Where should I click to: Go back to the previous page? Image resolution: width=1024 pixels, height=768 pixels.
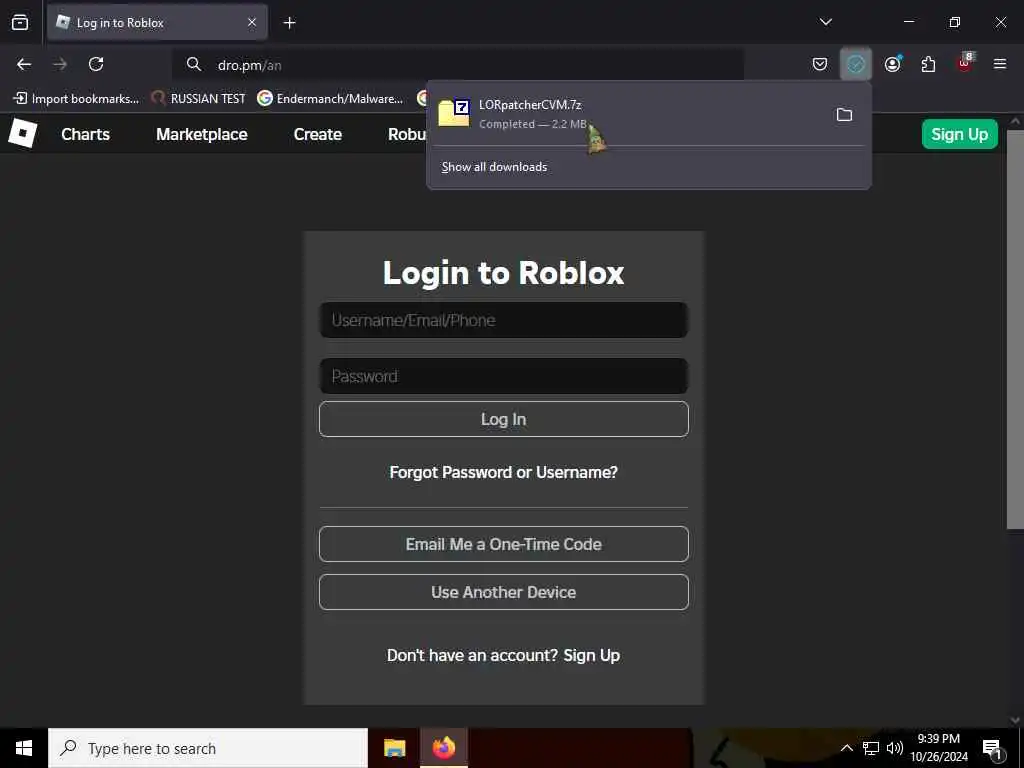[x=24, y=64]
